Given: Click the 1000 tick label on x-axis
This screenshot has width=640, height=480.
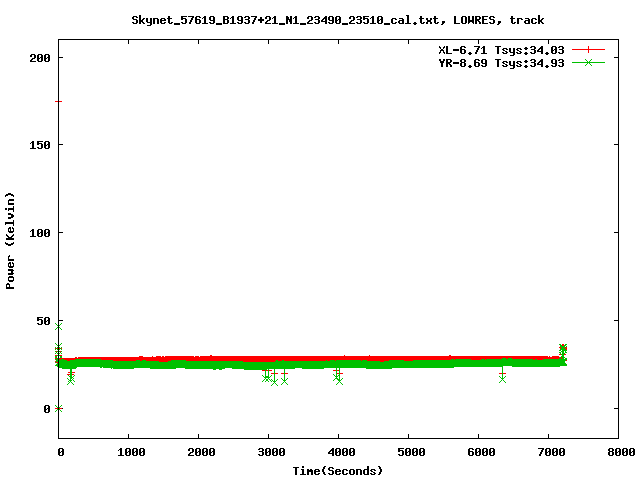Looking at the screenshot, I should click(x=130, y=452).
